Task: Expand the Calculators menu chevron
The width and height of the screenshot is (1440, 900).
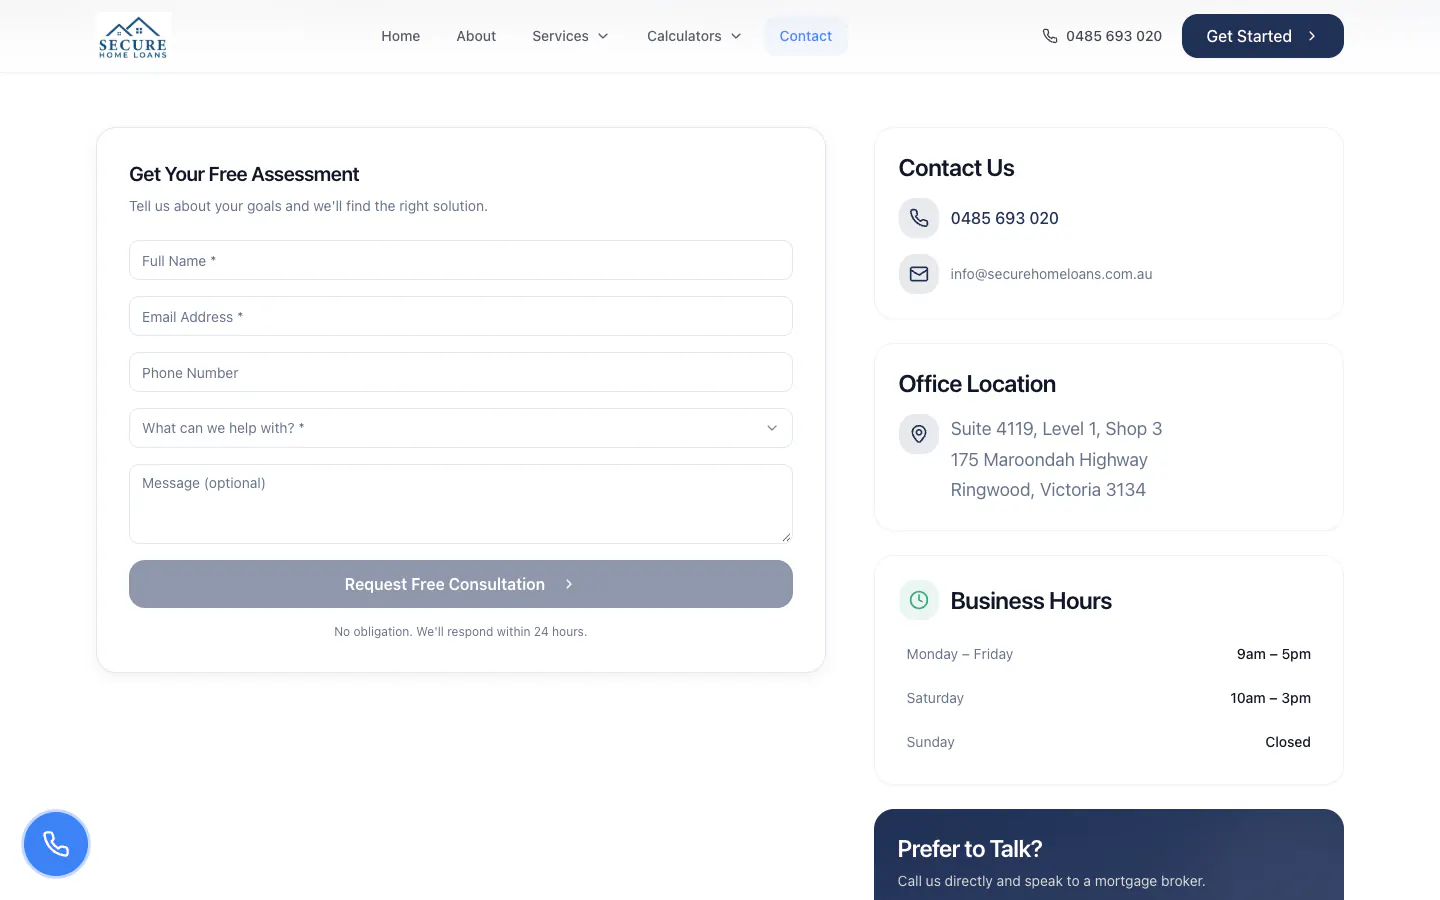Action: click(736, 36)
